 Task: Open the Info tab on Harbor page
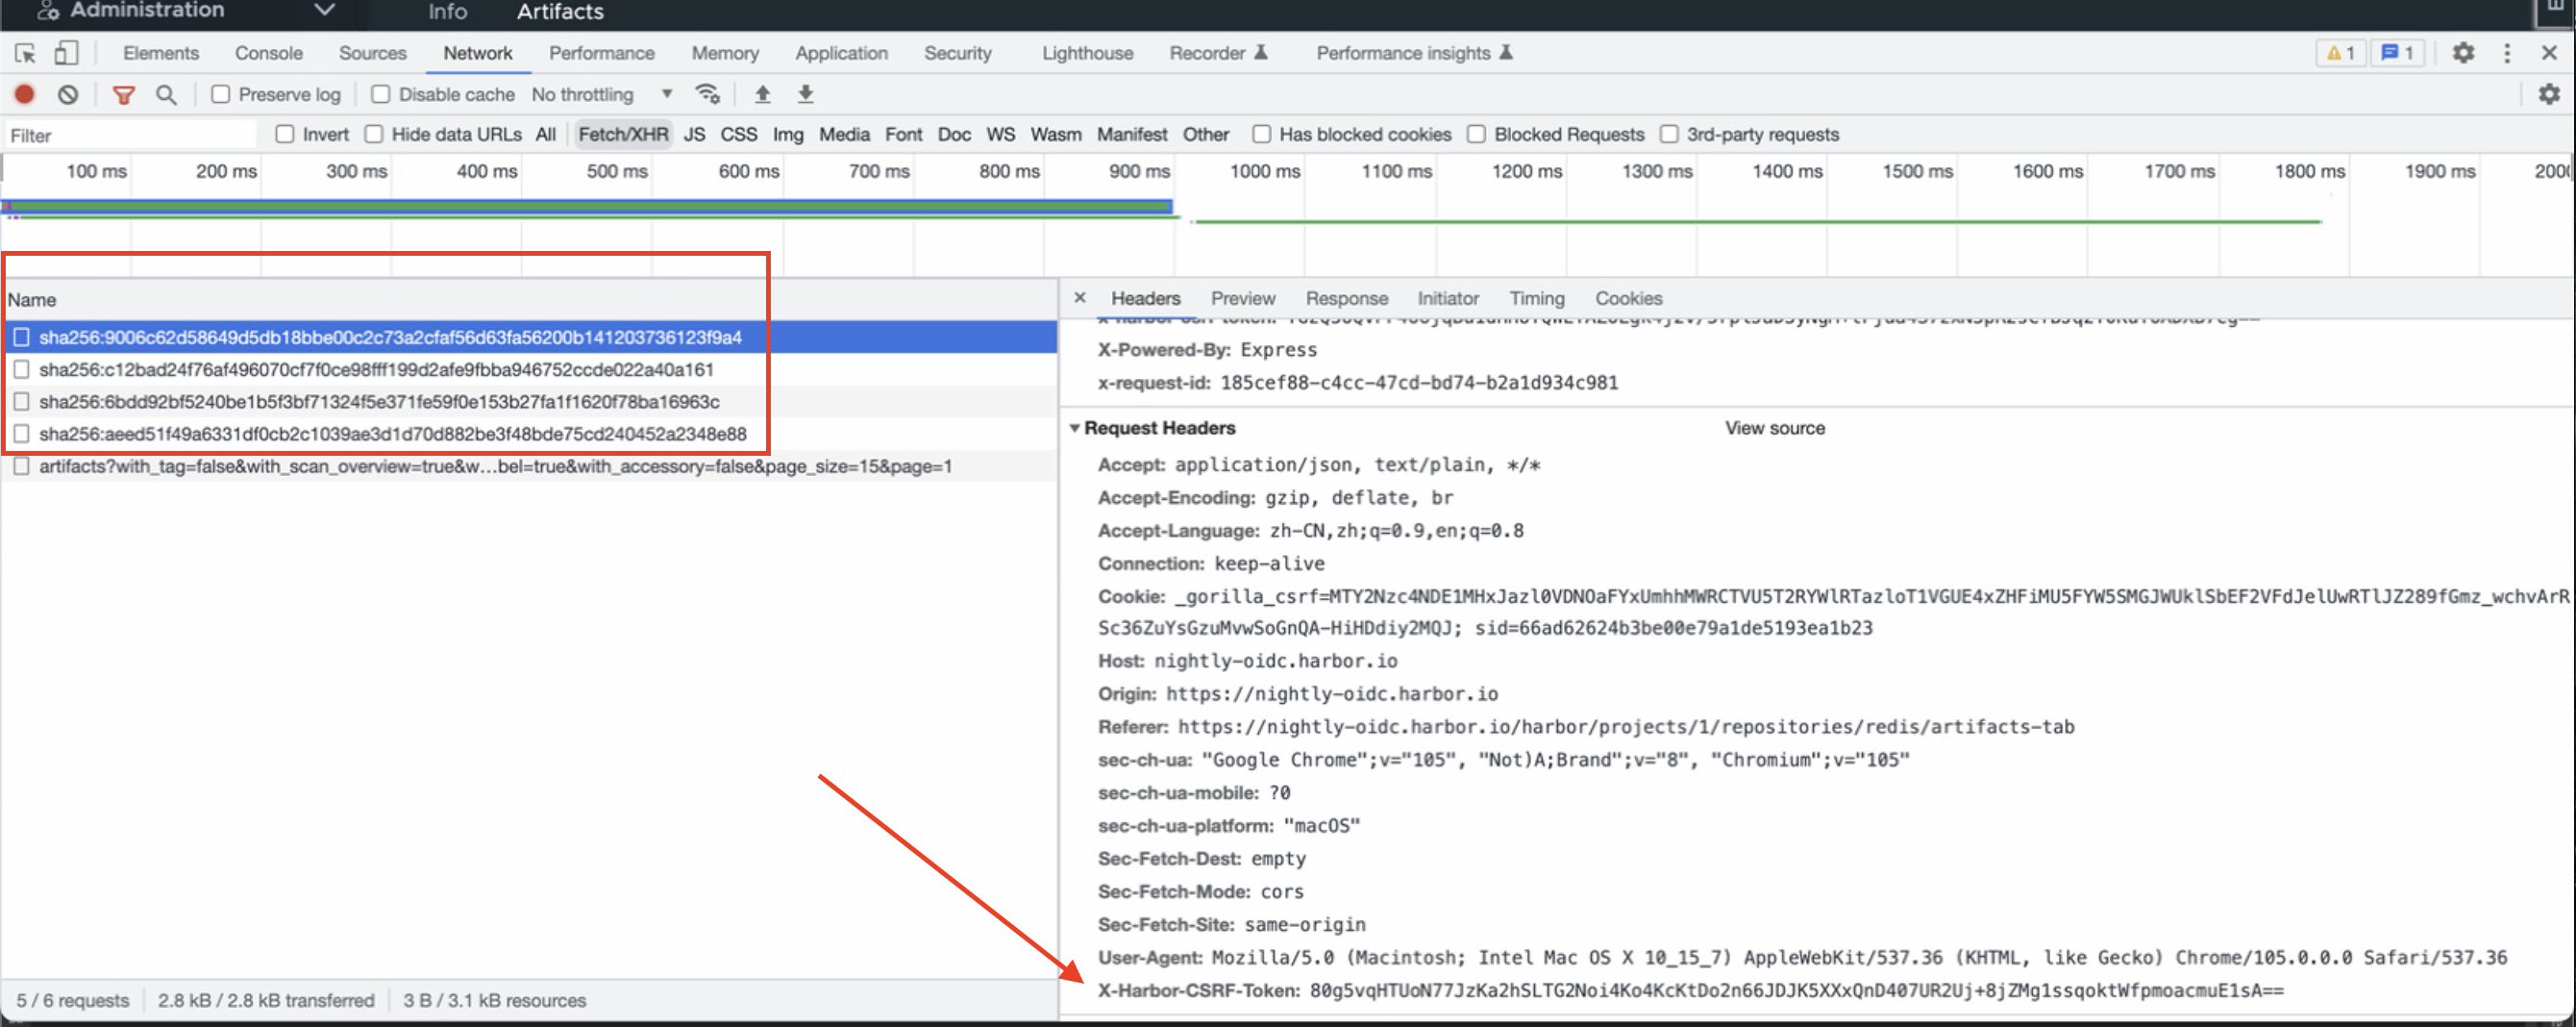[x=447, y=11]
